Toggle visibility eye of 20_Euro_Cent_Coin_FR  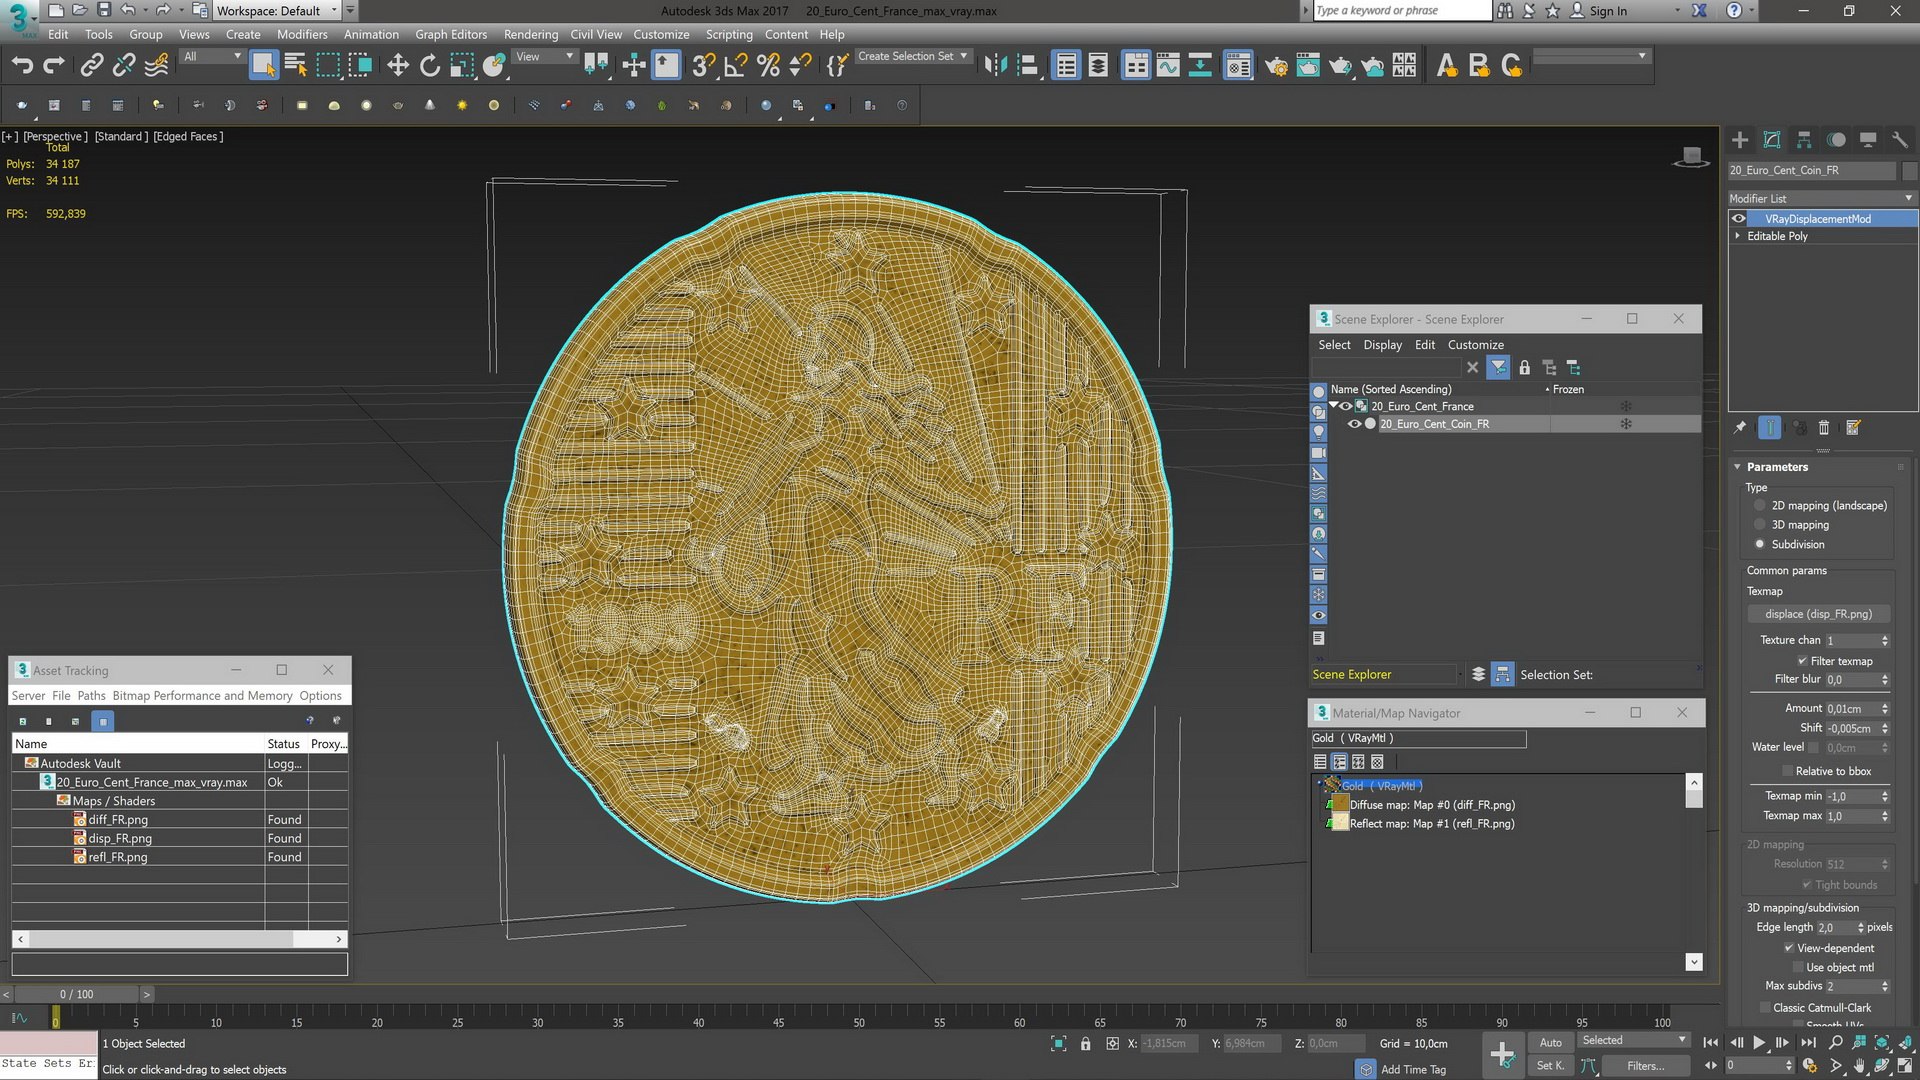tap(1354, 424)
